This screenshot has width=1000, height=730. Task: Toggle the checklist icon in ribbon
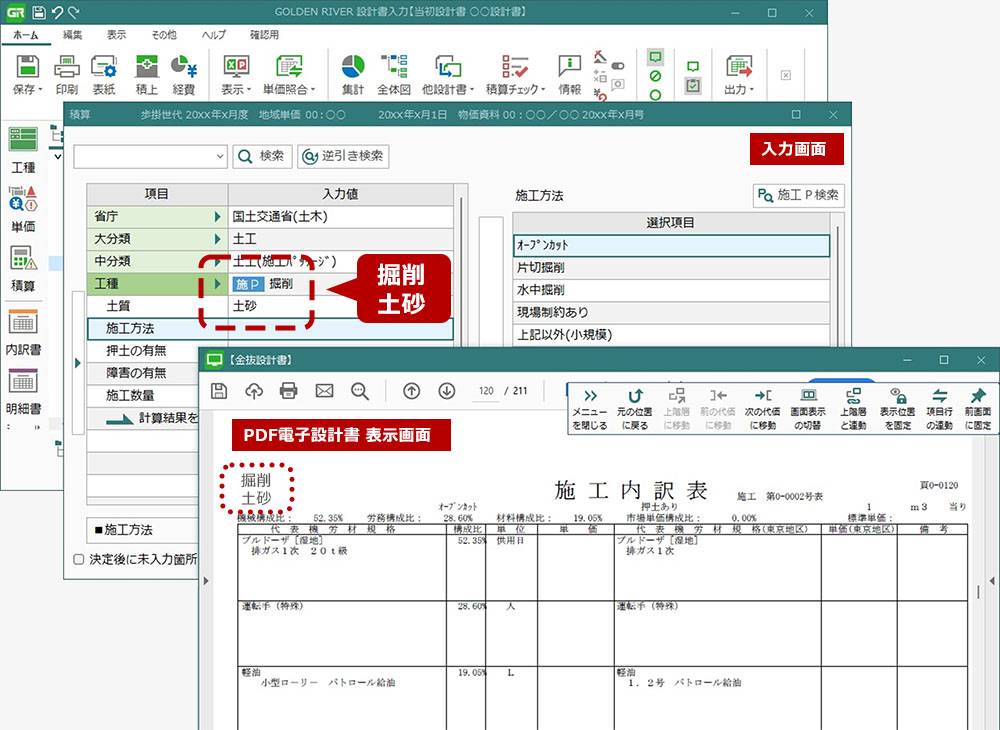click(693, 85)
